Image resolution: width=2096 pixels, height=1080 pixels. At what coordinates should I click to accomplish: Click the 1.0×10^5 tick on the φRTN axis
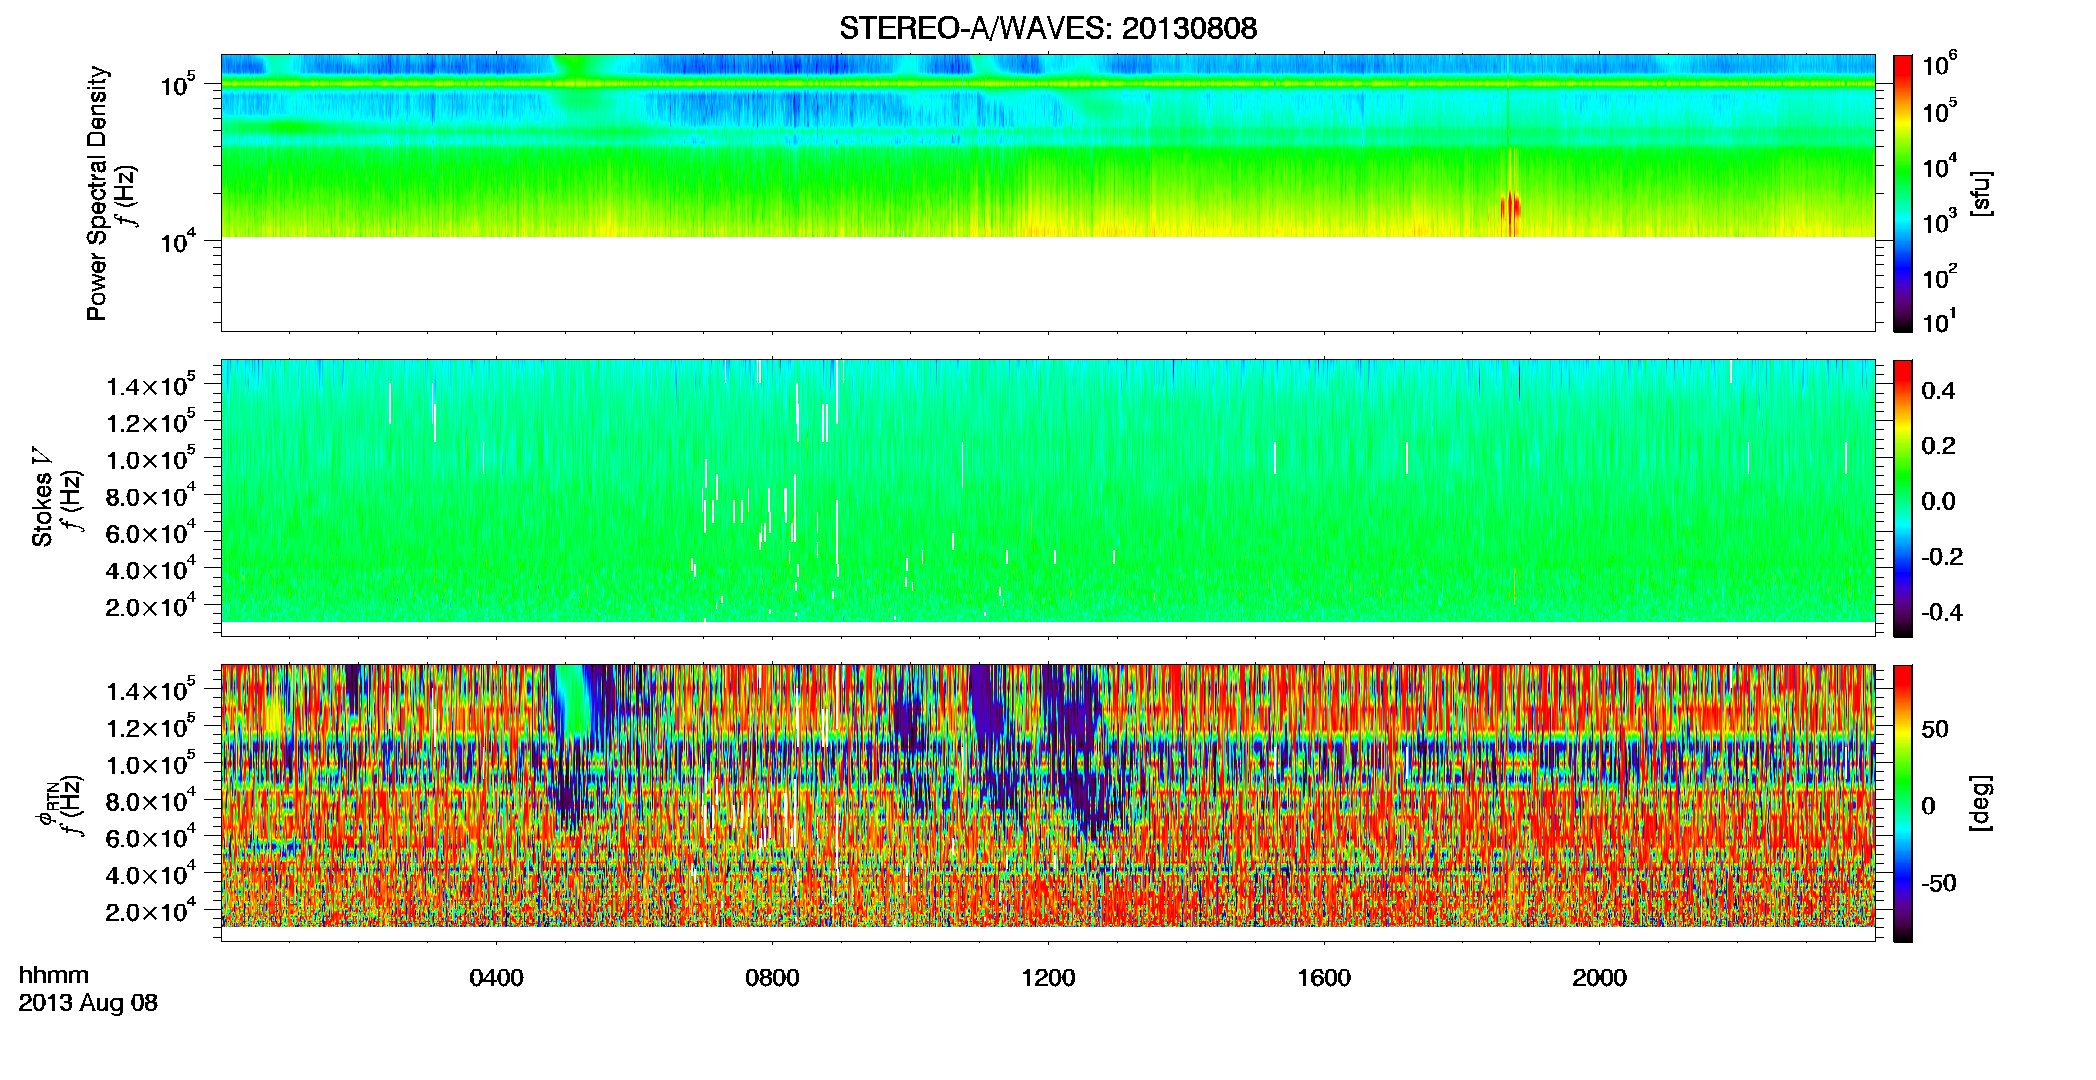click(152, 764)
